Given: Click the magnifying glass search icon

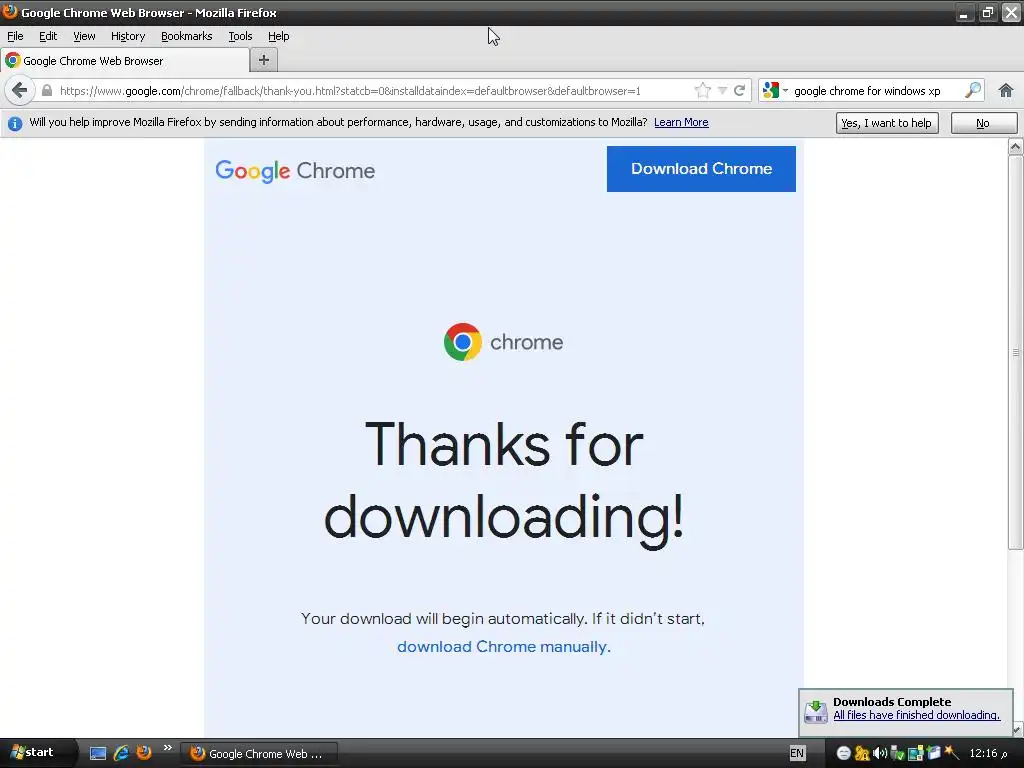Looking at the screenshot, I should pyautogui.click(x=972, y=90).
